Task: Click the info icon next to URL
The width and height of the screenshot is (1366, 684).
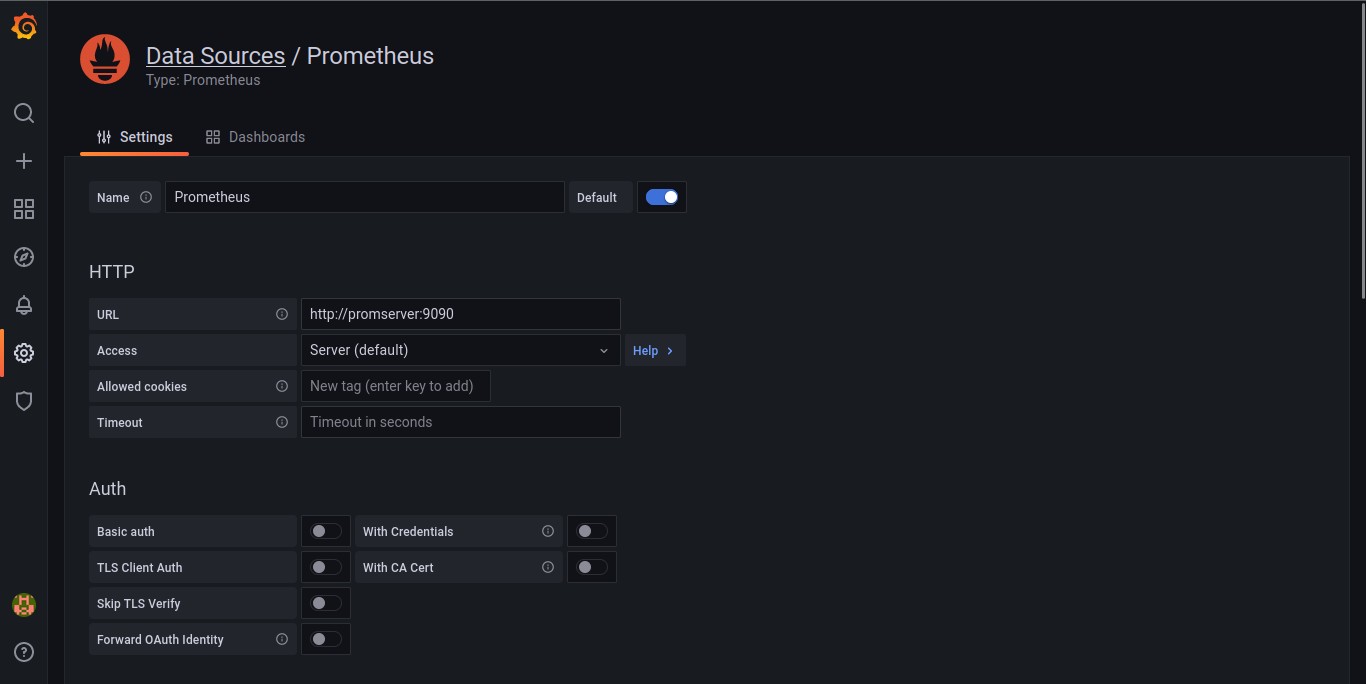Action: (282, 314)
